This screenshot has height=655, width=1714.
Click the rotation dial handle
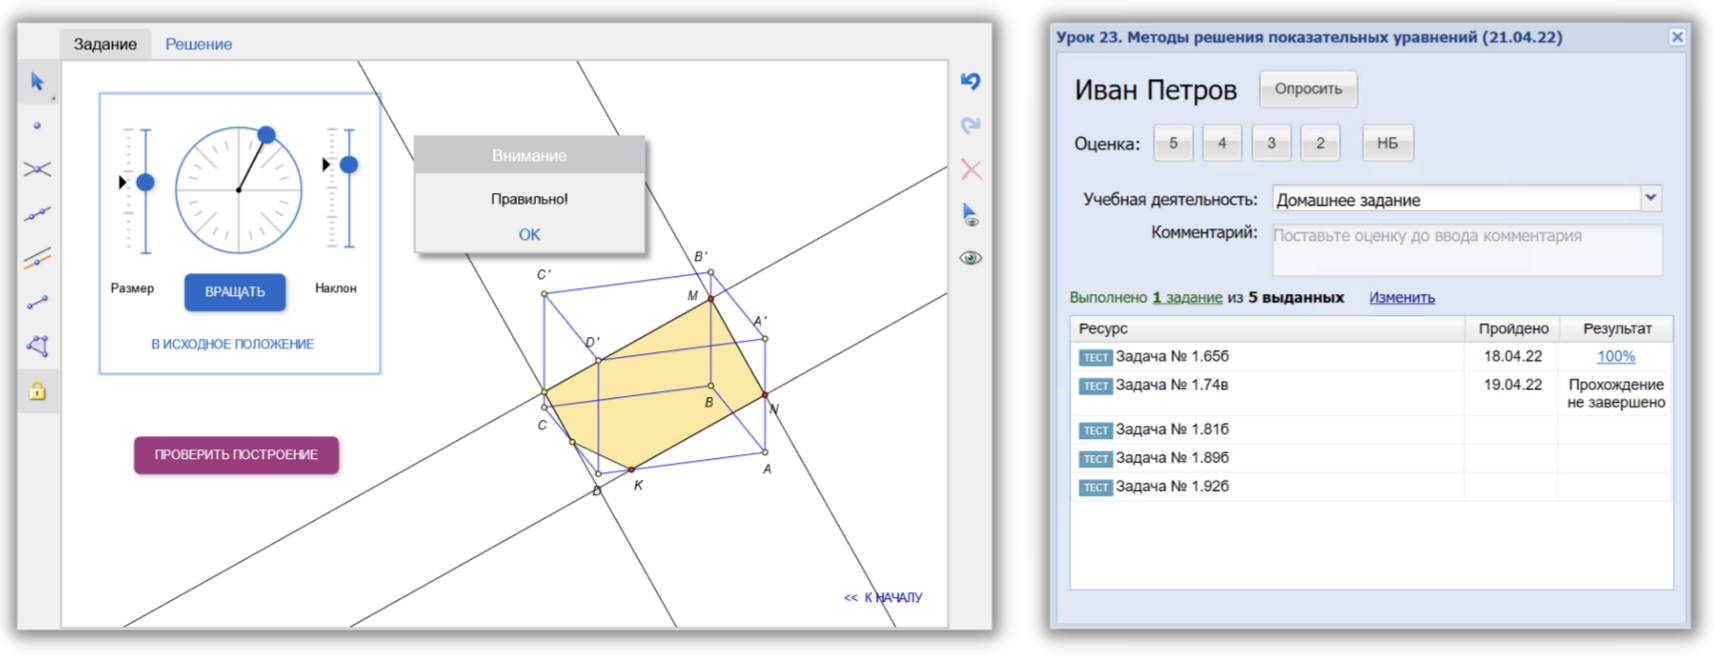click(x=266, y=134)
